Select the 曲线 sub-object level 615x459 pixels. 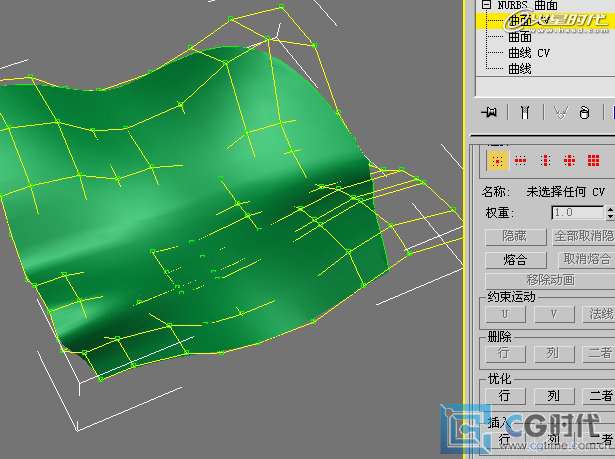(520, 69)
